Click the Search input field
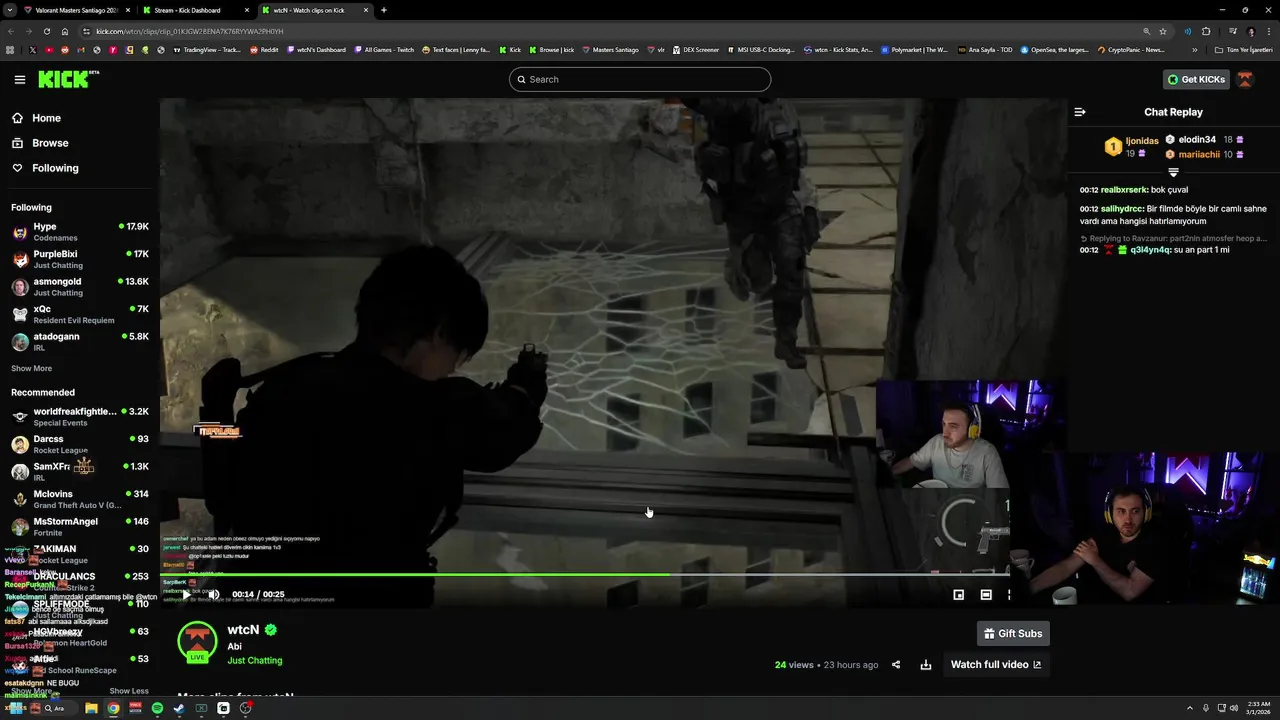 (x=640, y=79)
